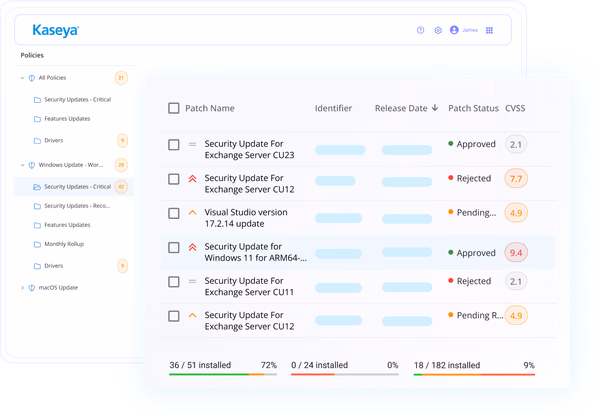Check the rejected Exchange Server CU12 row checkbox
This screenshot has width=600, height=414.
point(174,179)
